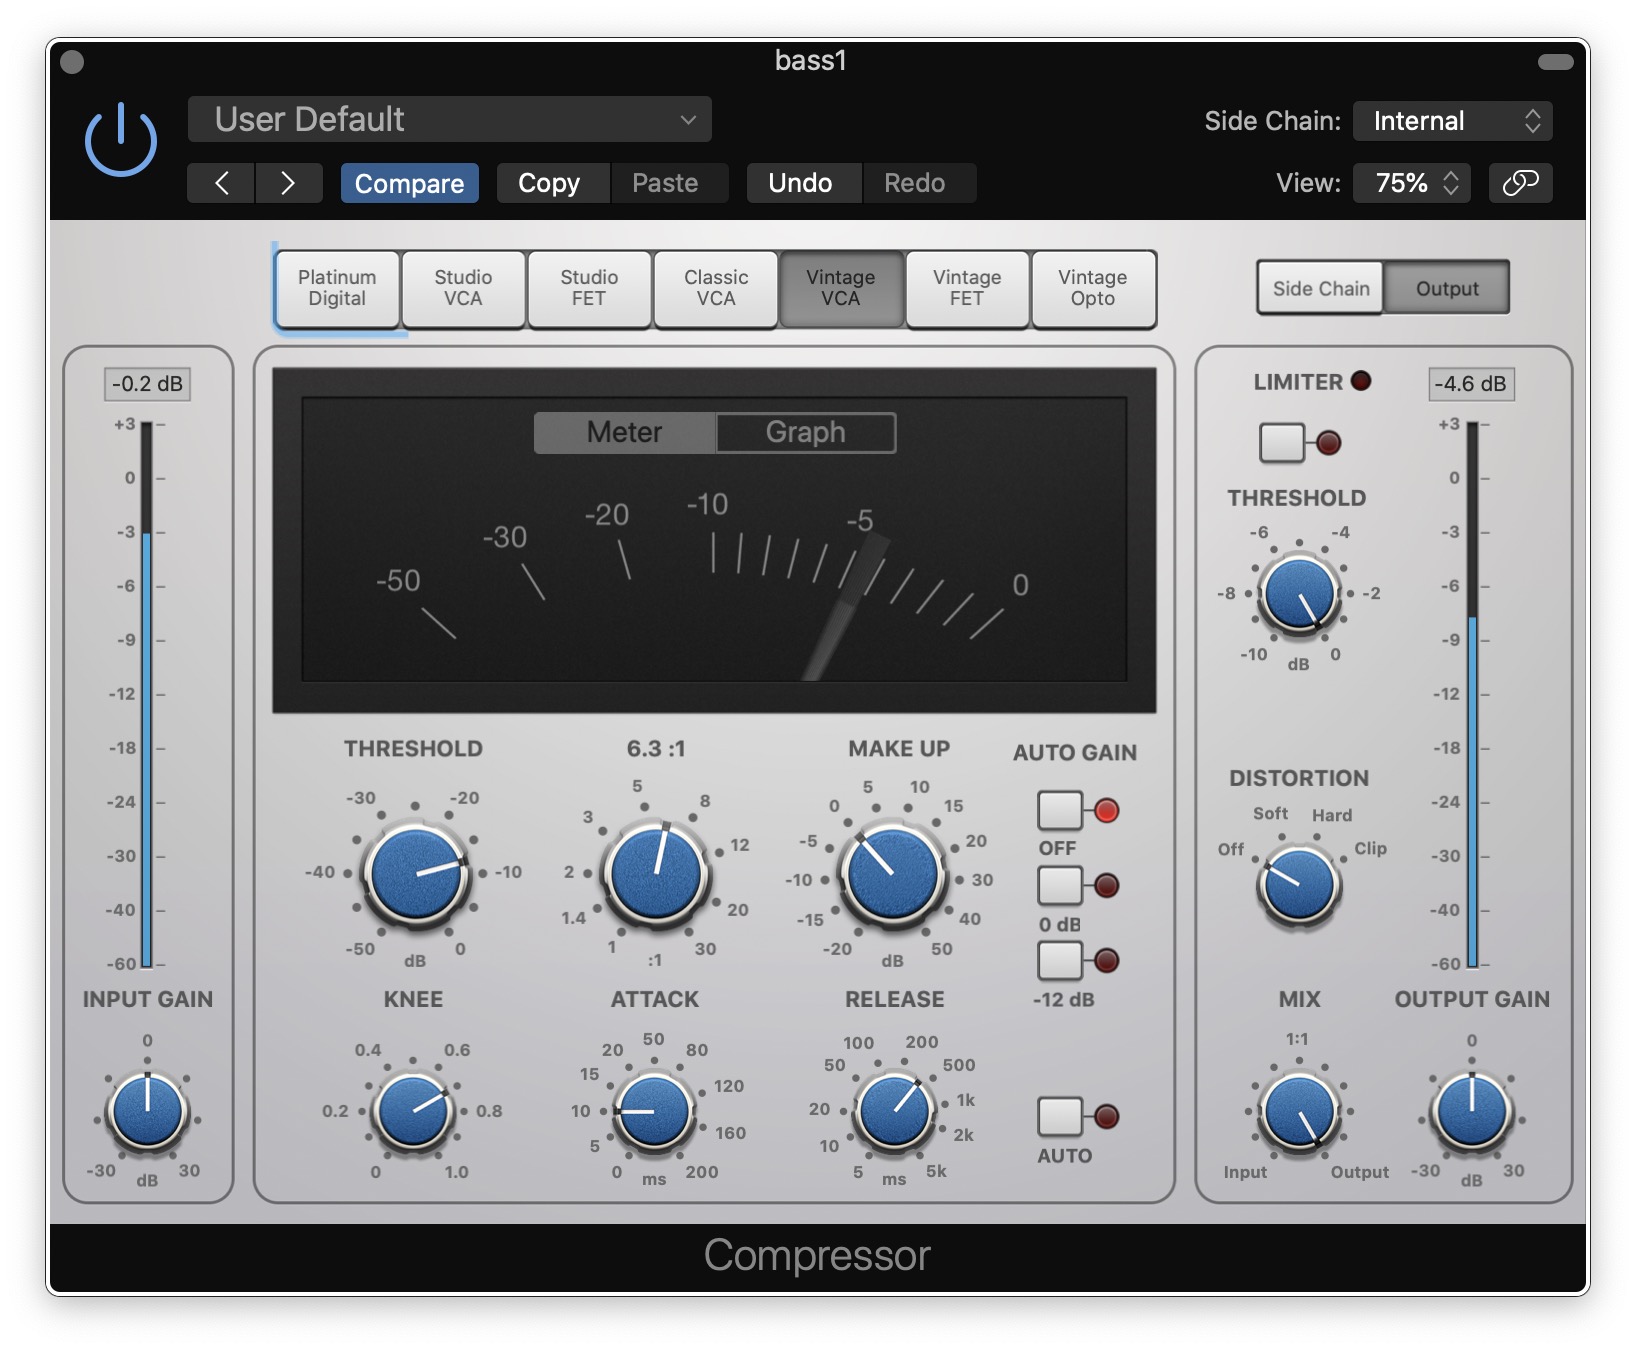Viewport: 1636px width, 1350px height.
Task: Click the link icon button
Action: point(1520,183)
